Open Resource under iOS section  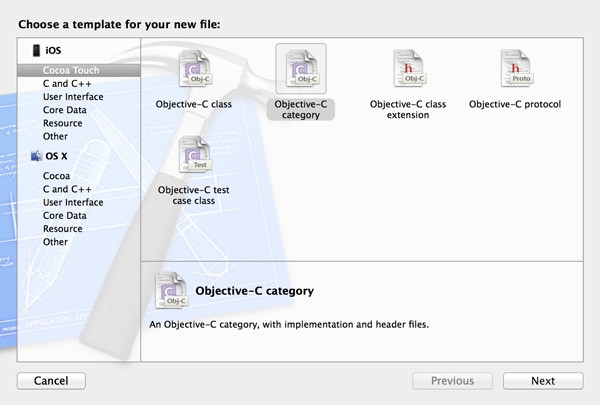coord(62,123)
